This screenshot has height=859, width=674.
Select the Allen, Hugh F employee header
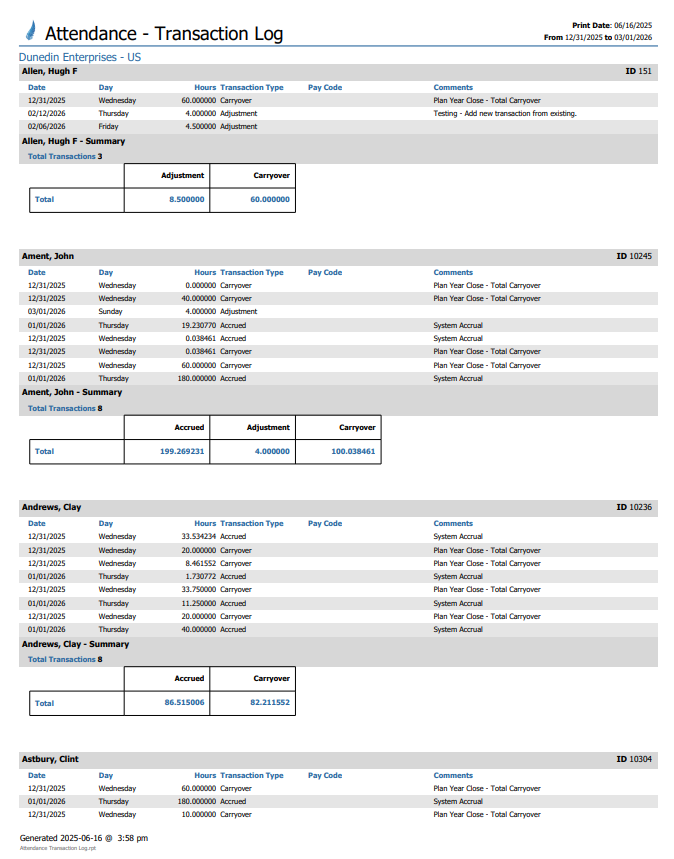[49, 72]
